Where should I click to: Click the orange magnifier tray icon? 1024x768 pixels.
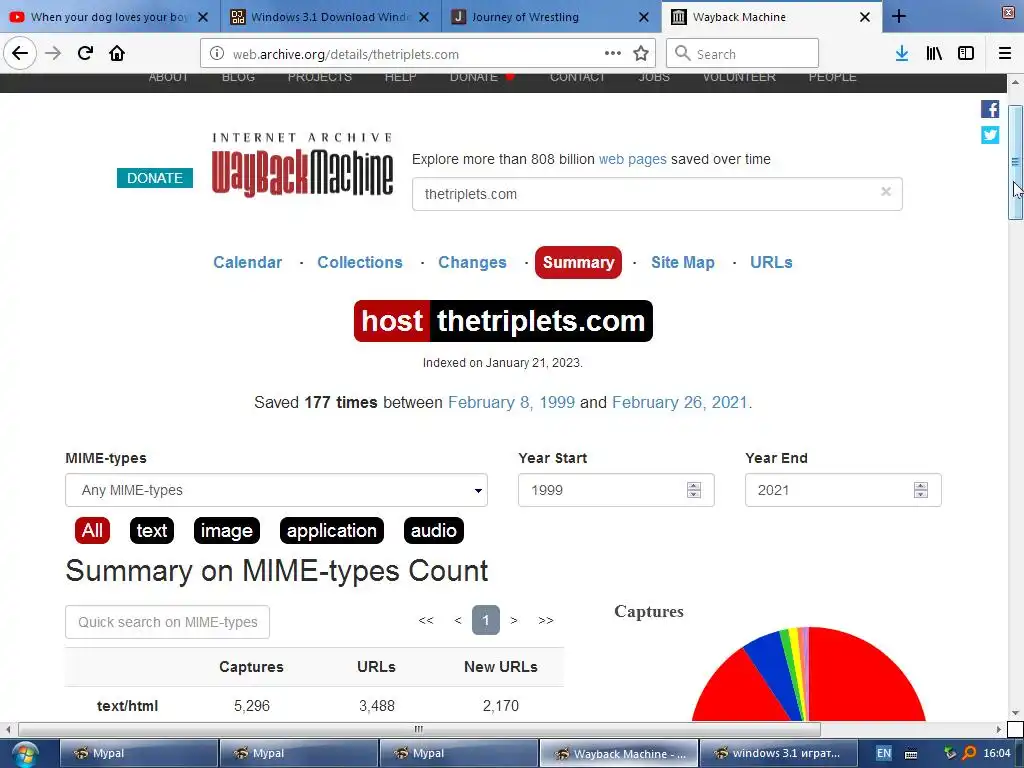pyautogui.click(x=970, y=753)
